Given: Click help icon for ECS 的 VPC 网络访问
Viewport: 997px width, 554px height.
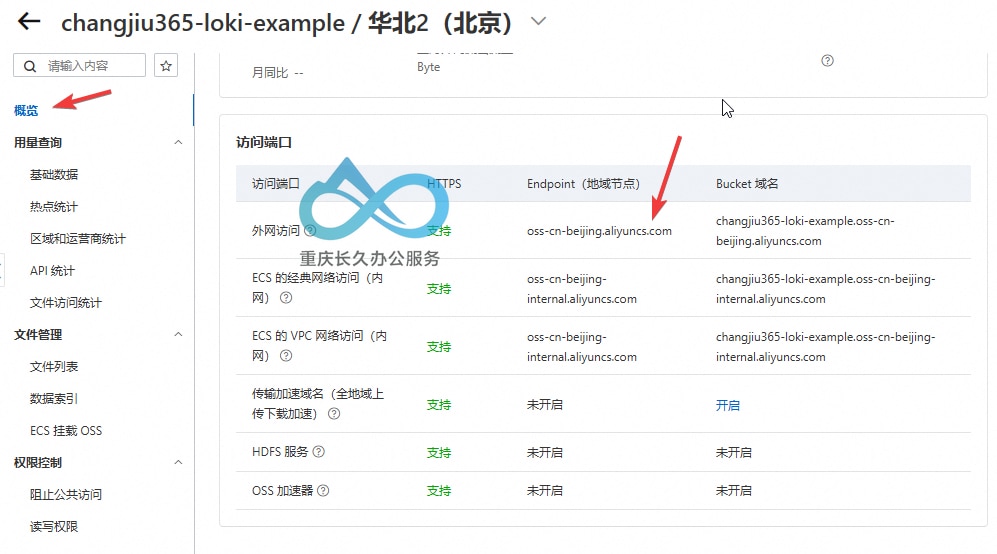Looking at the screenshot, I should click(x=286, y=356).
